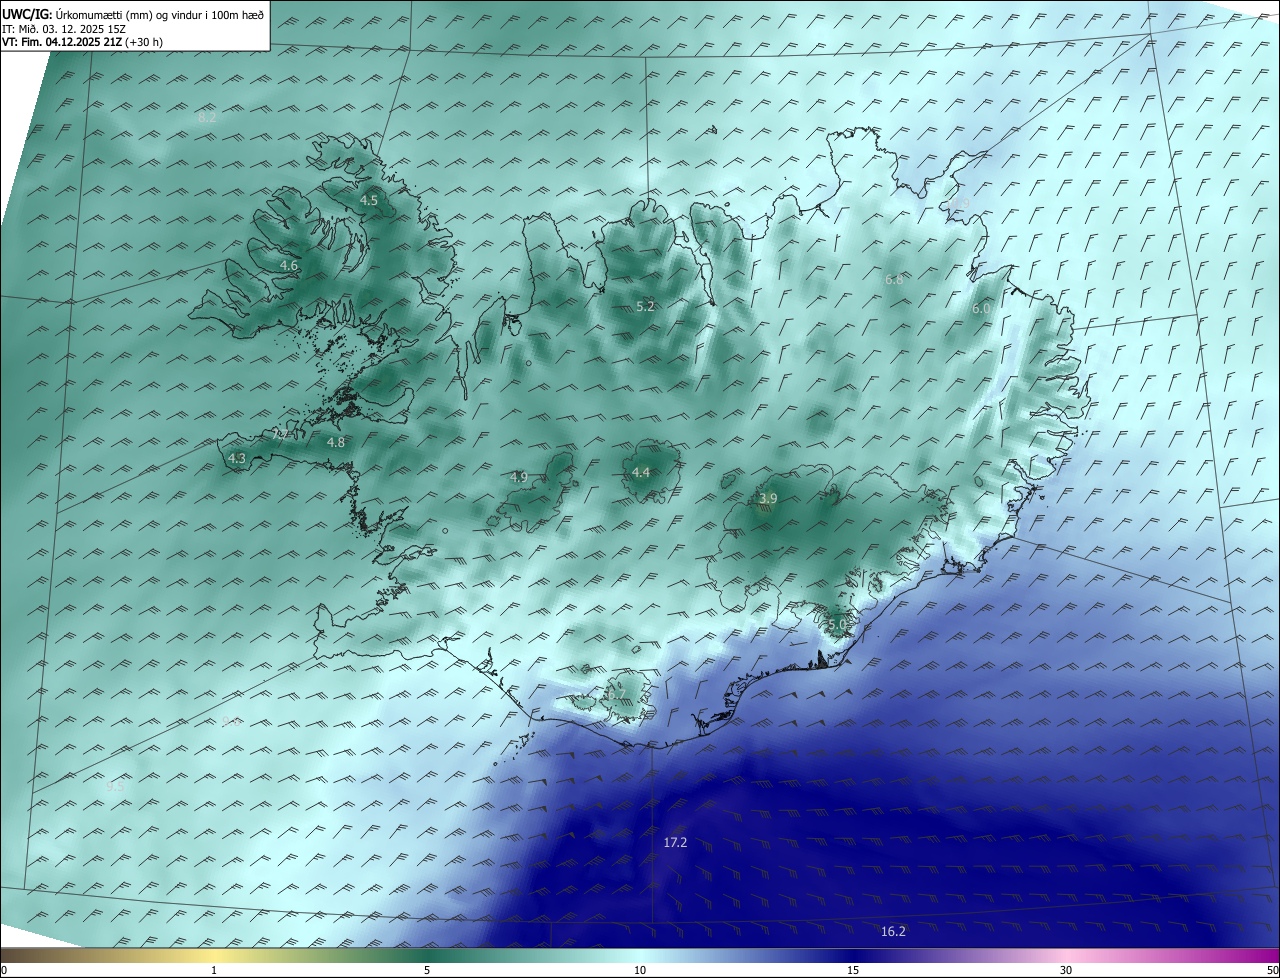Click the legend tick label 1

pyautogui.click(x=214, y=970)
